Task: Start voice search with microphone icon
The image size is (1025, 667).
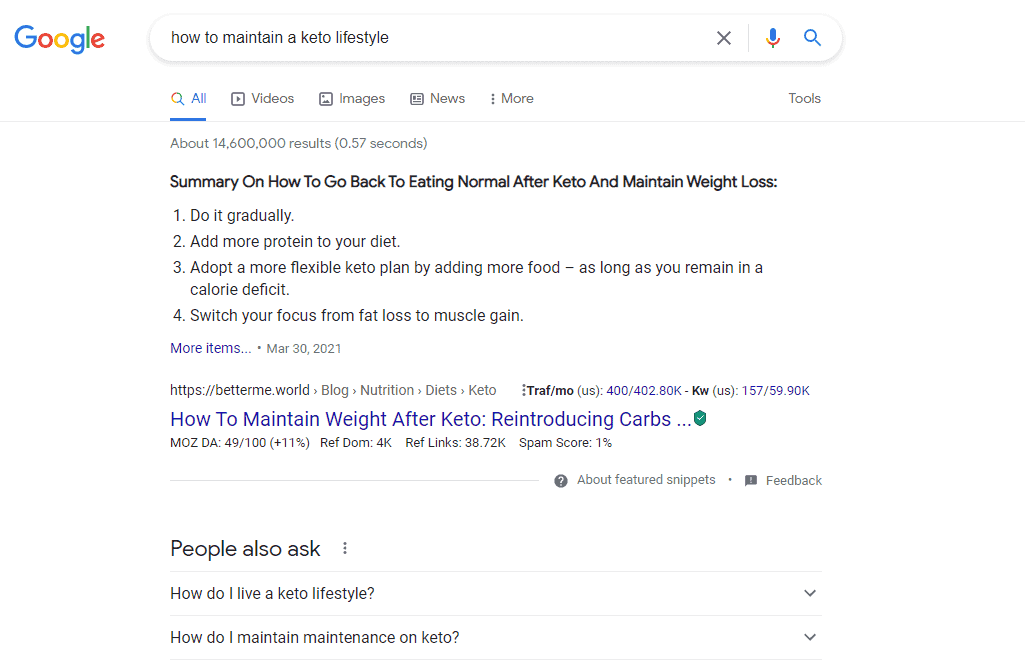Action: [x=772, y=38]
